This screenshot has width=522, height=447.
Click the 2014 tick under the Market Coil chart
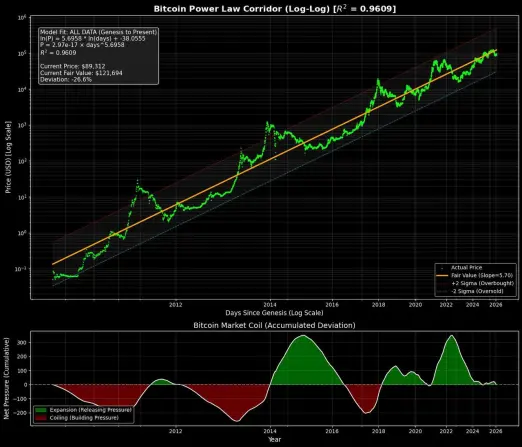click(270, 431)
